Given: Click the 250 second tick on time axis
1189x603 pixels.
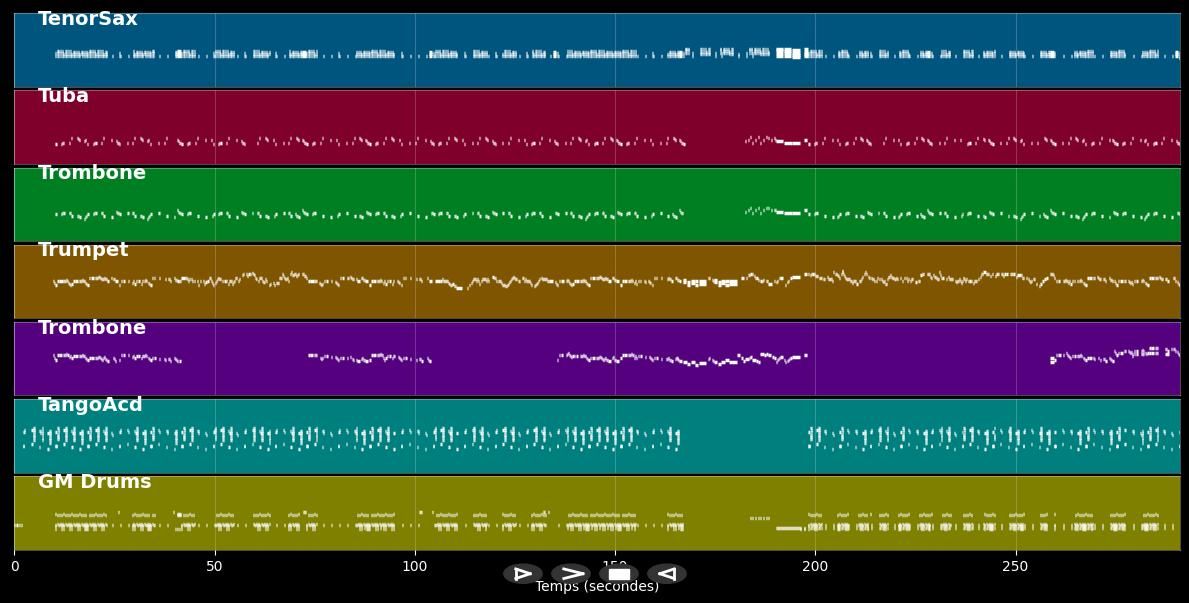Looking at the screenshot, I should 1015,566.
